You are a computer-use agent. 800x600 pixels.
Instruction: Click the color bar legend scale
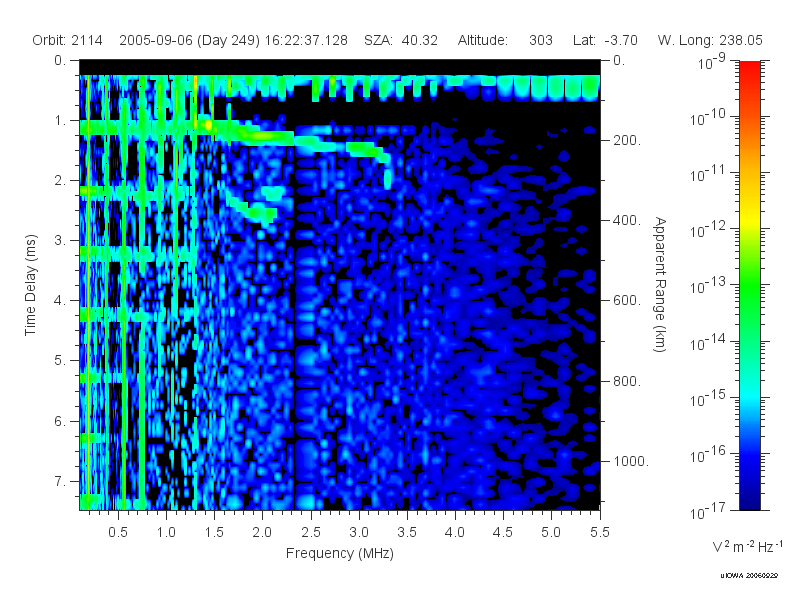coord(749,285)
